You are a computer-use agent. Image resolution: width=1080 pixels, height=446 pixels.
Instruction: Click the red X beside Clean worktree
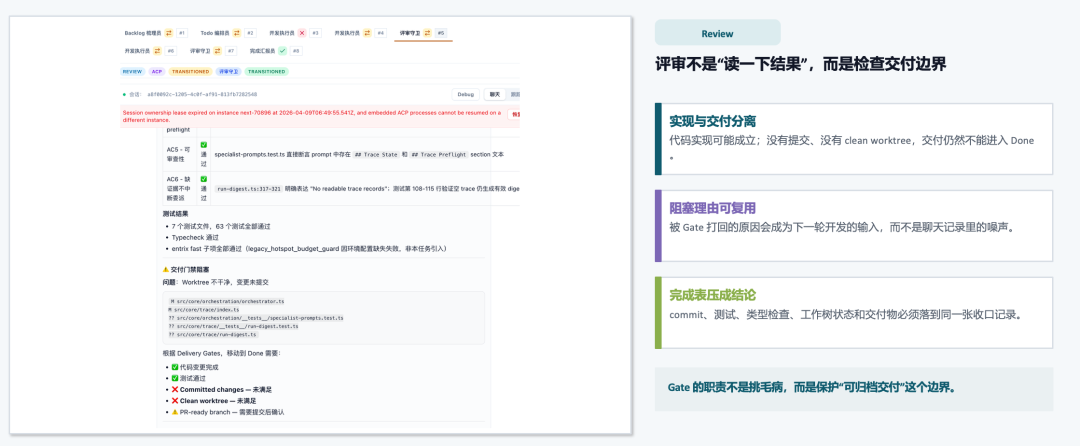click(175, 401)
